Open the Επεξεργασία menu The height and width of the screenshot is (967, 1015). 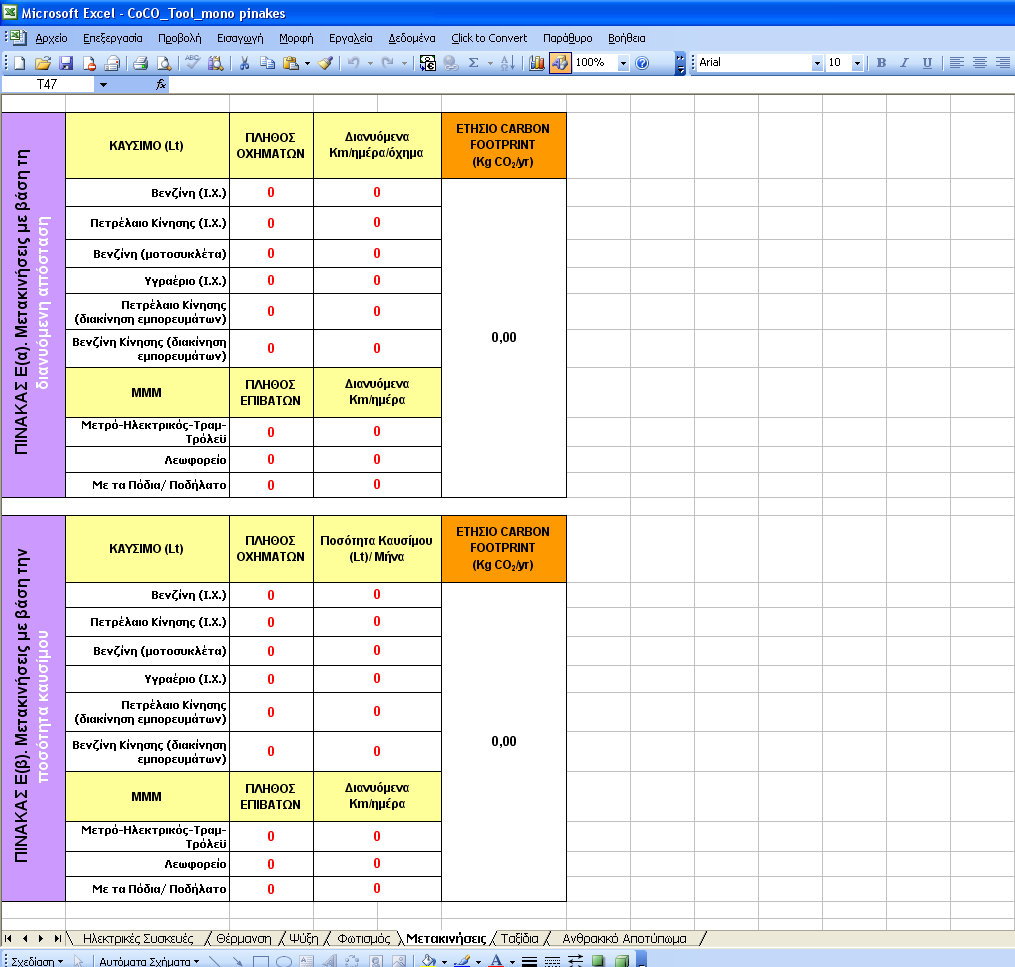pos(113,38)
